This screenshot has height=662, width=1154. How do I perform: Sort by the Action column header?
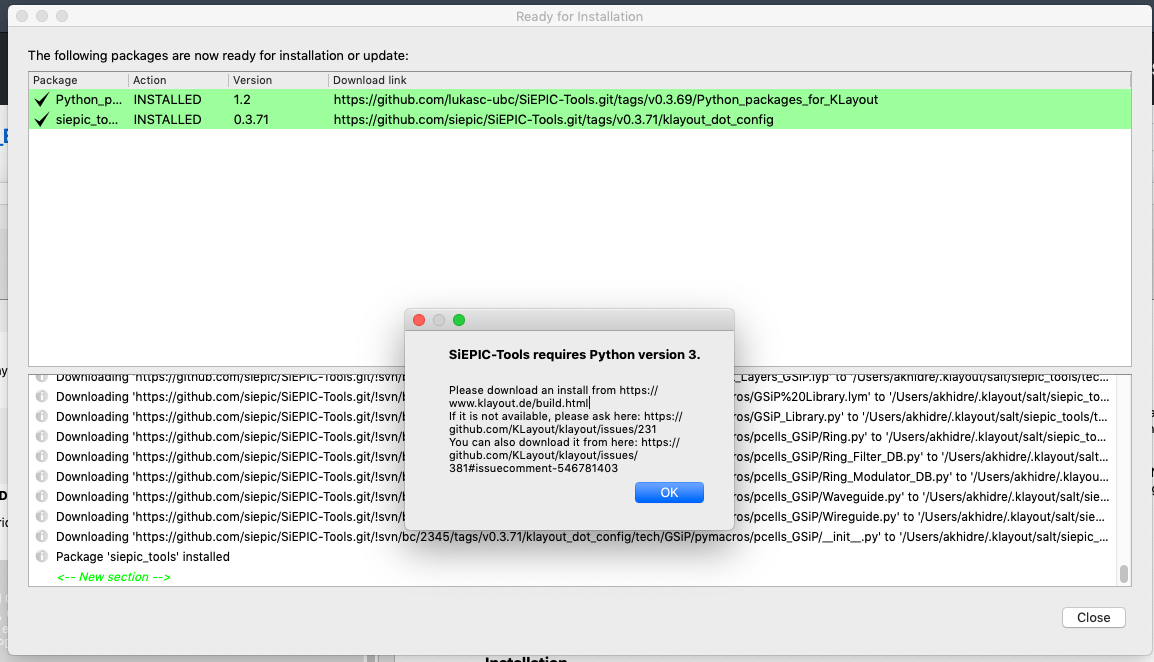pos(178,80)
